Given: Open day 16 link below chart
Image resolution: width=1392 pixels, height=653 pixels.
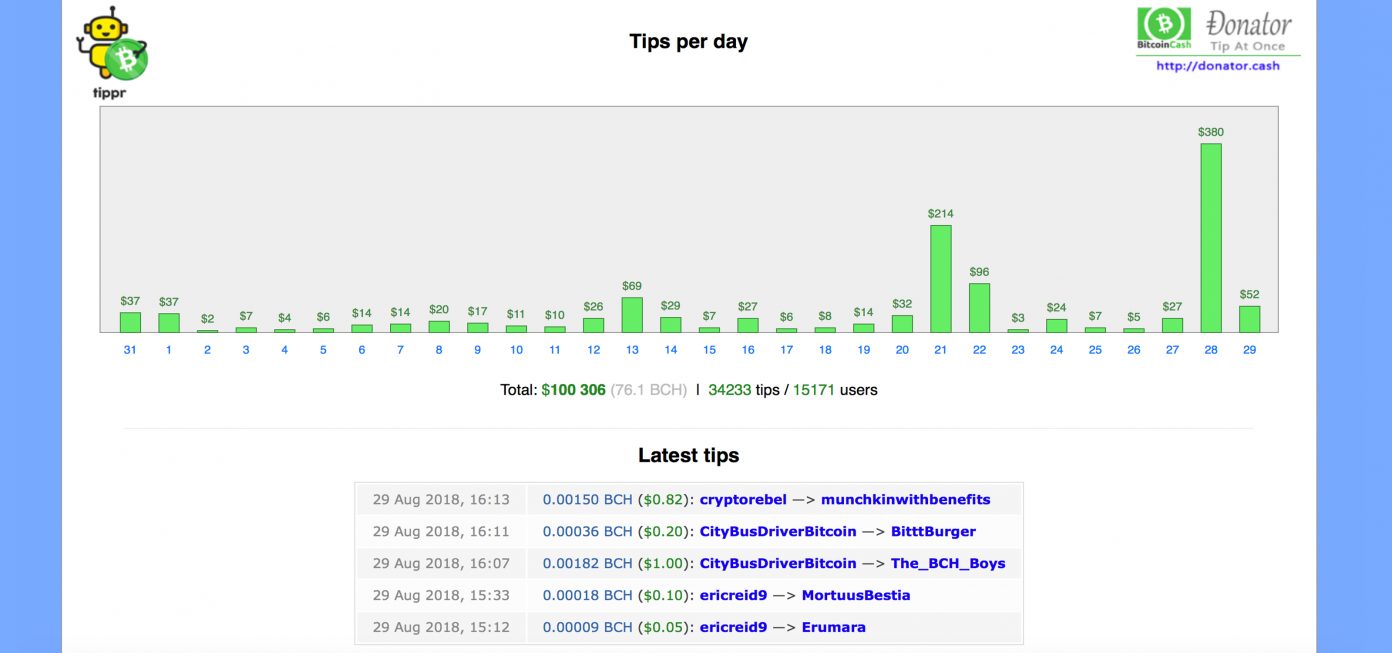Looking at the screenshot, I should (x=748, y=350).
